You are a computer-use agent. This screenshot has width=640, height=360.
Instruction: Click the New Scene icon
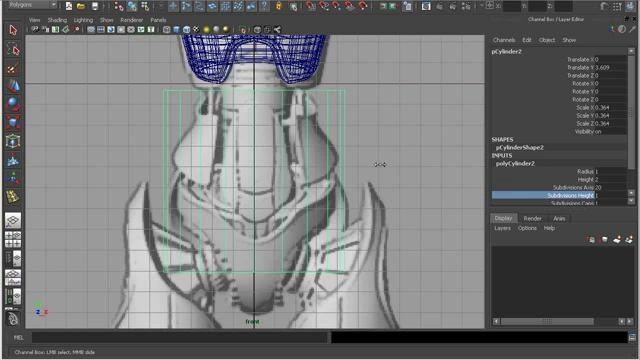tap(69, 6)
